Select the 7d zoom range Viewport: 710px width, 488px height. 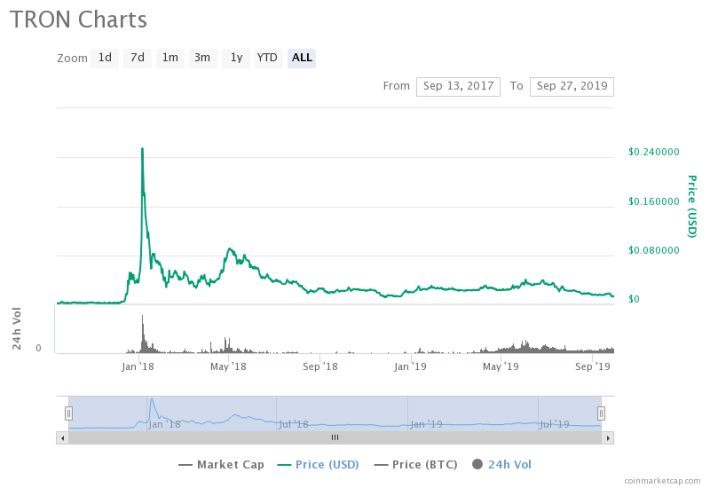coord(138,58)
